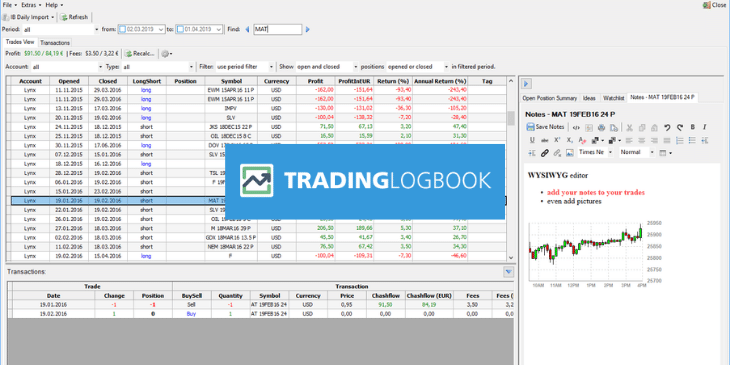The image size is (730, 365).
Task: Save the trade notes with Save Notes
Action: coord(545,127)
